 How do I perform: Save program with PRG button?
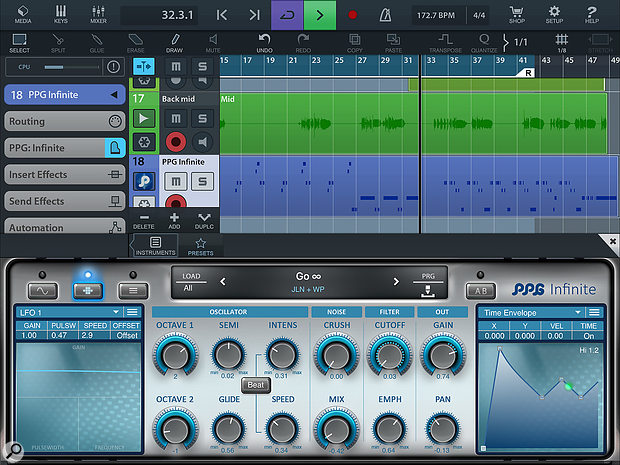tap(428, 284)
